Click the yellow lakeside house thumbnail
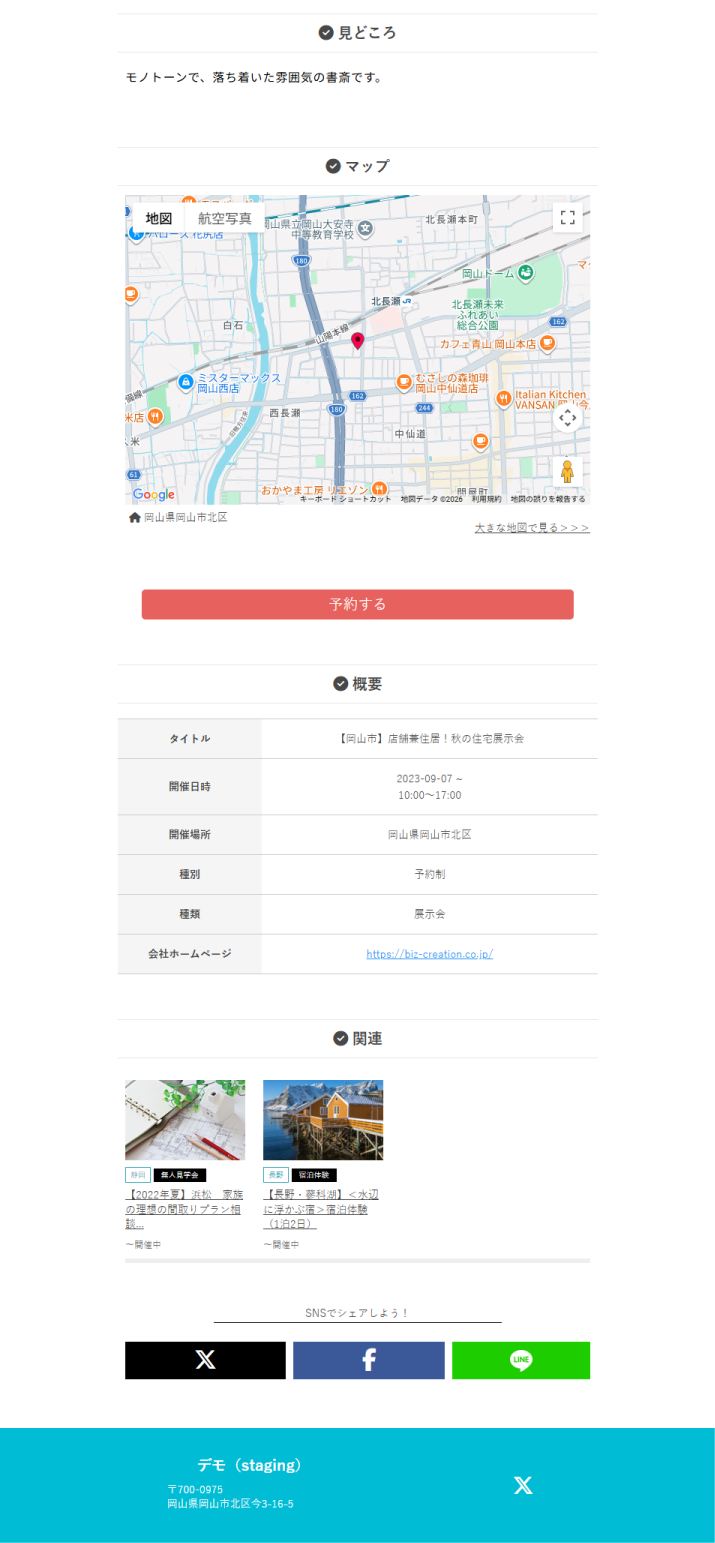Viewport: 715px width, 1543px height. pyautogui.click(x=323, y=1119)
